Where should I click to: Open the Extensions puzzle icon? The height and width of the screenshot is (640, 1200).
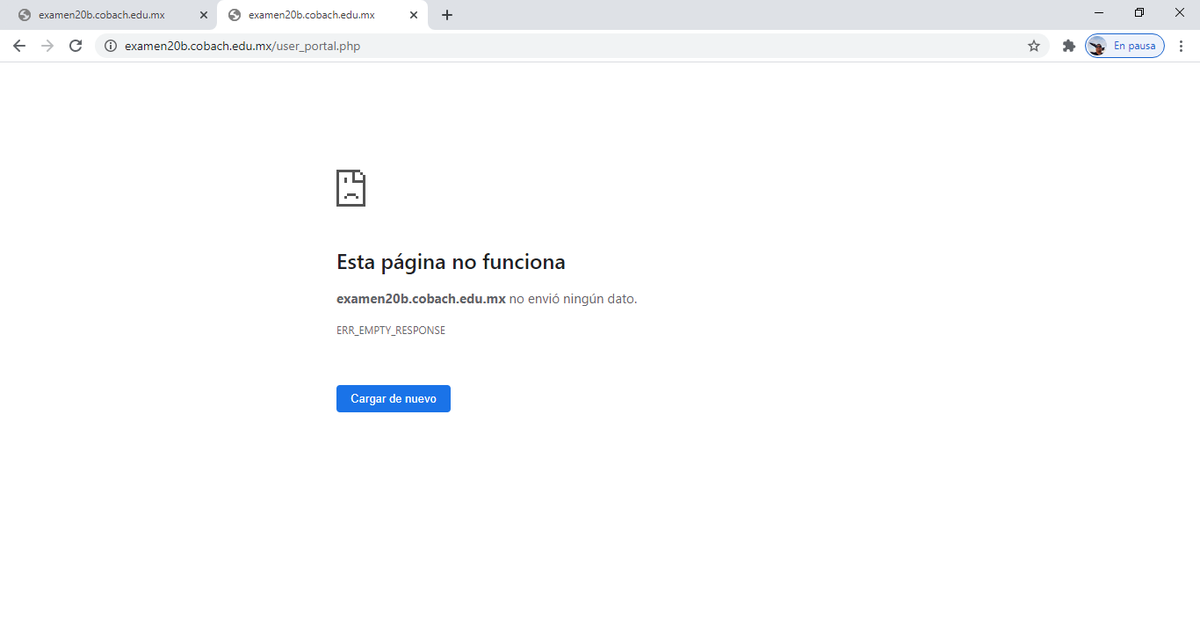click(1068, 46)
